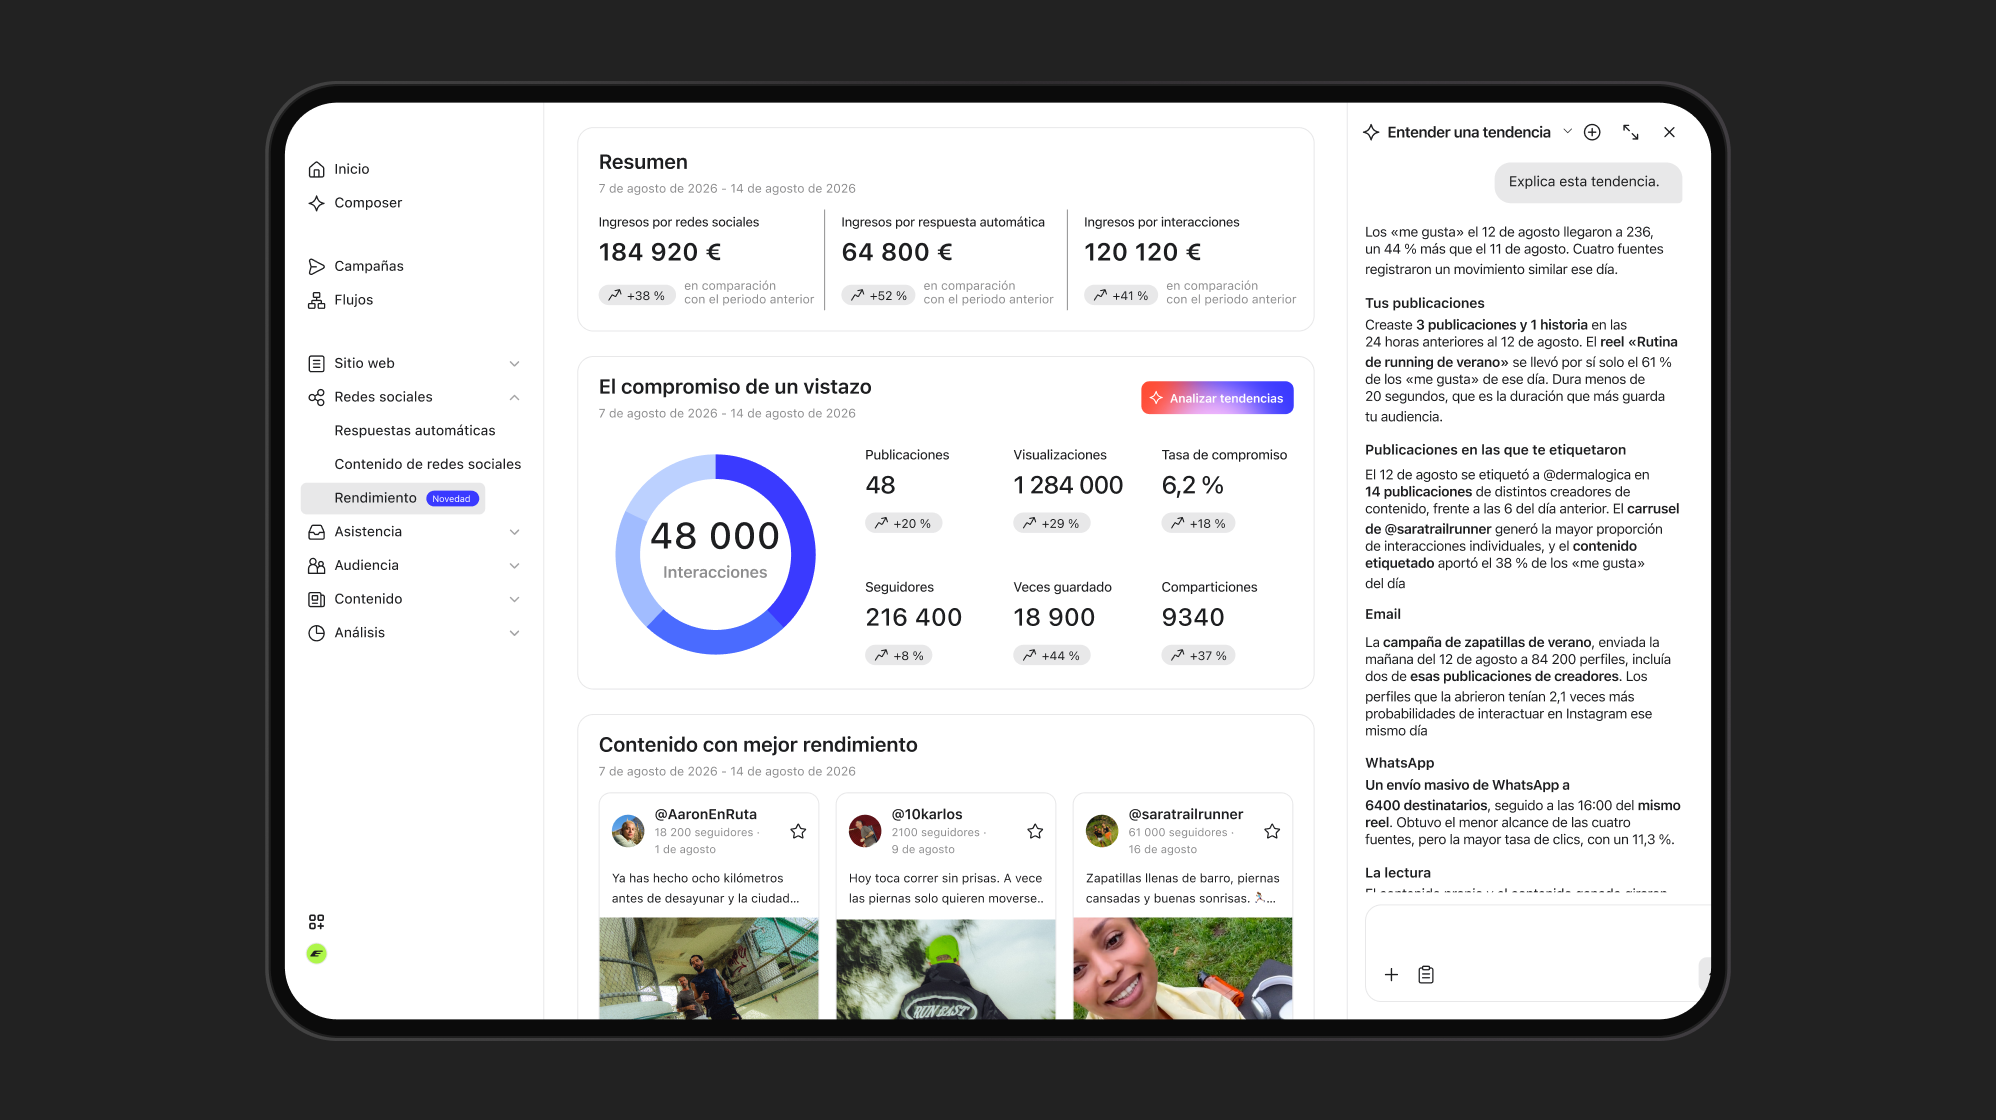The image size is (1996, 1120).
Task: Click the +38 % trend badge
Action: pyautogui.click(x=637, y=296)
